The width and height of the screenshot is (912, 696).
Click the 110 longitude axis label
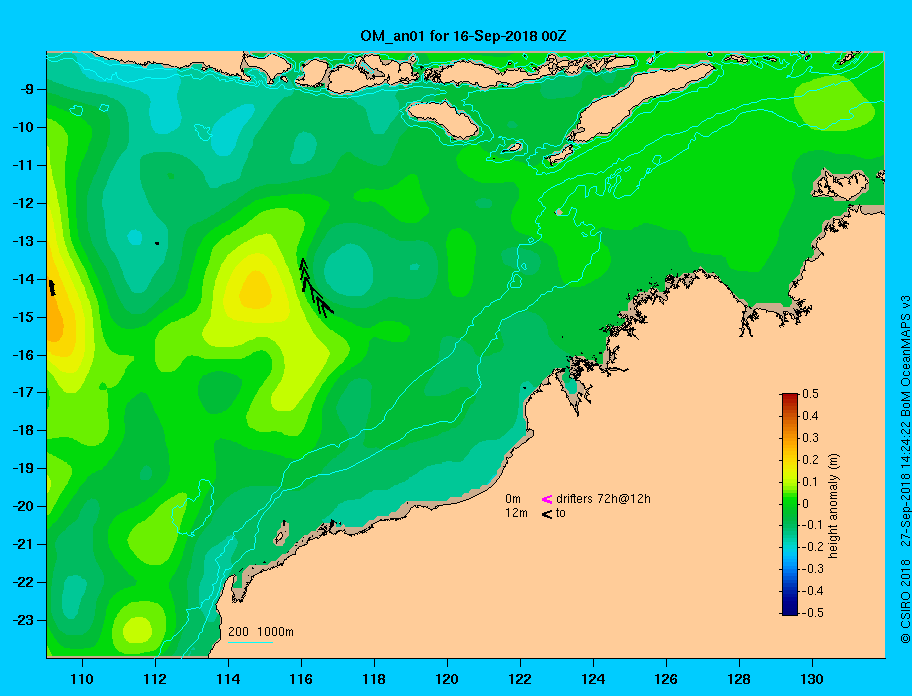tap(82, 679)
